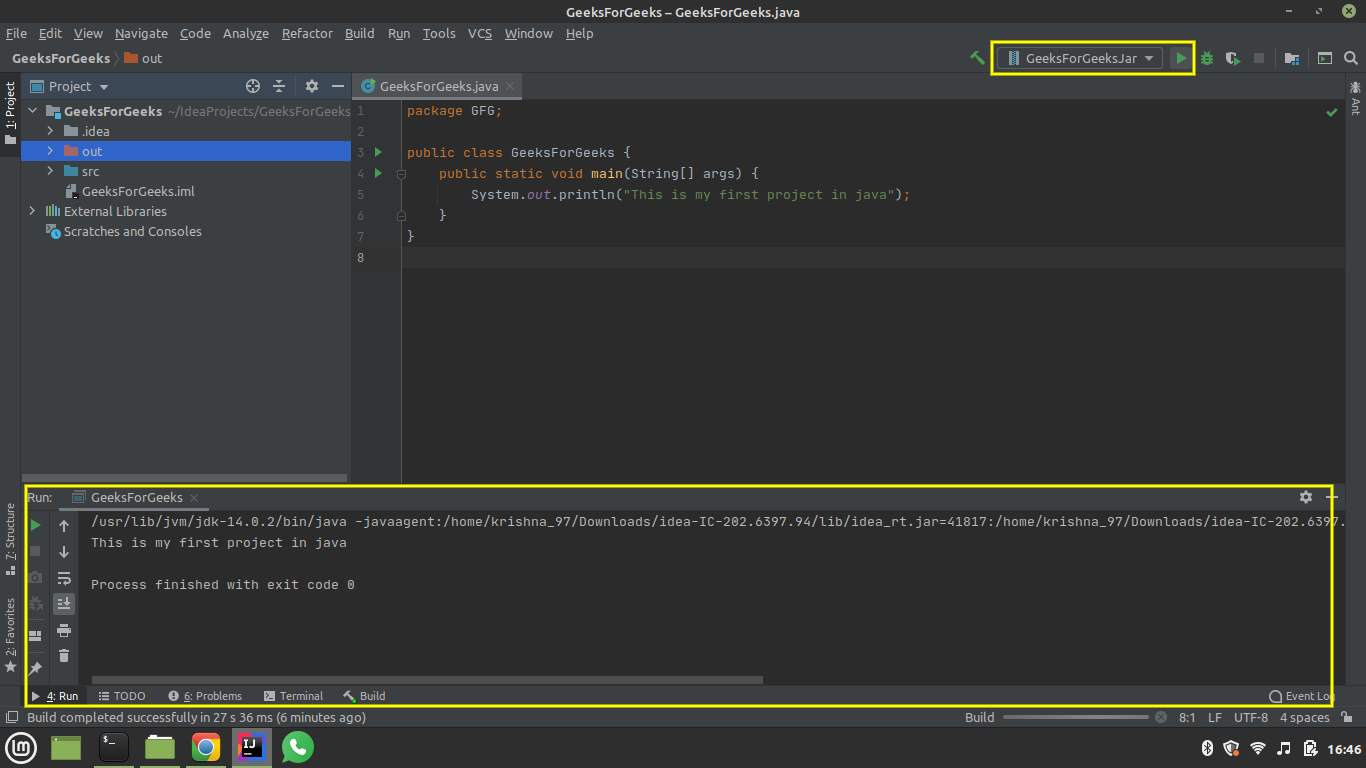Expand the src folder in project tree
1366x768 pixels.
[50, 171]
